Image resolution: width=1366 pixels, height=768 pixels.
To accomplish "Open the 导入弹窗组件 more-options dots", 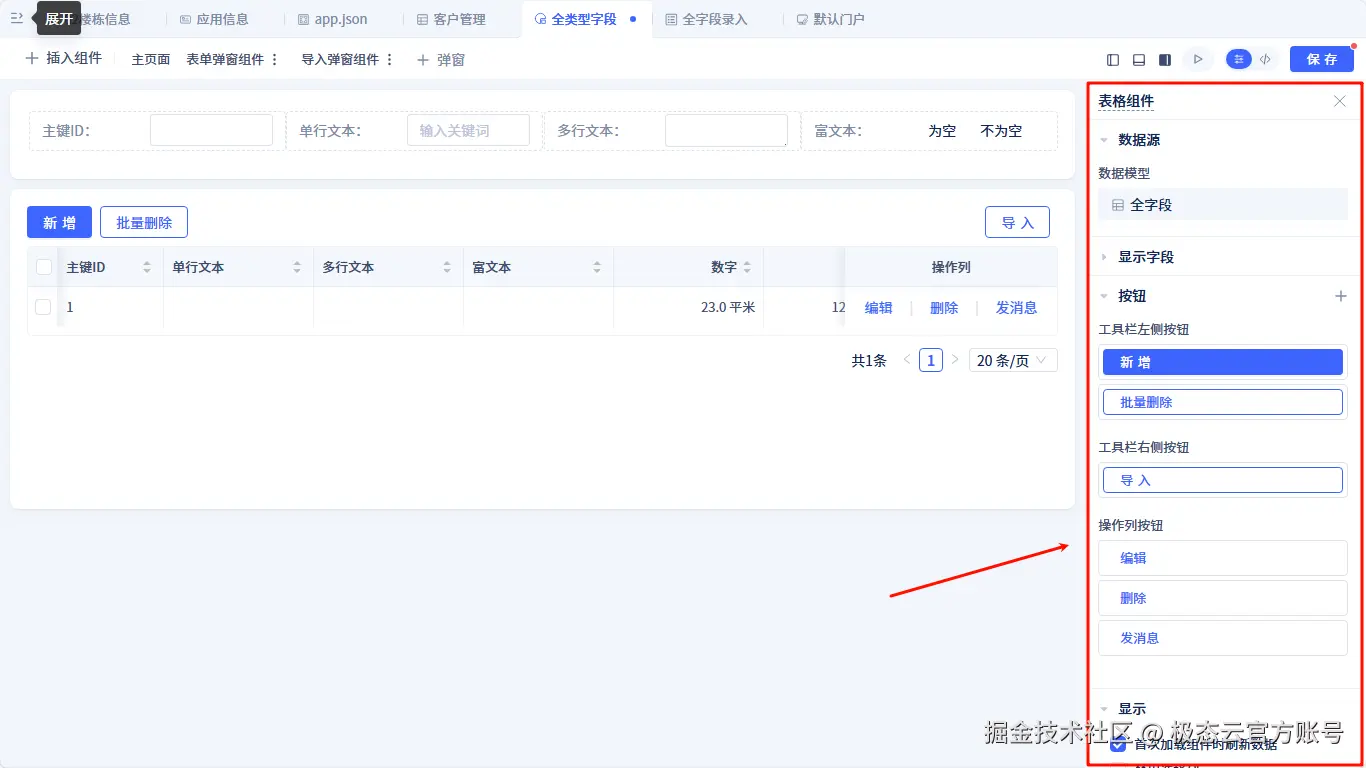I will (x=390, y=60).
